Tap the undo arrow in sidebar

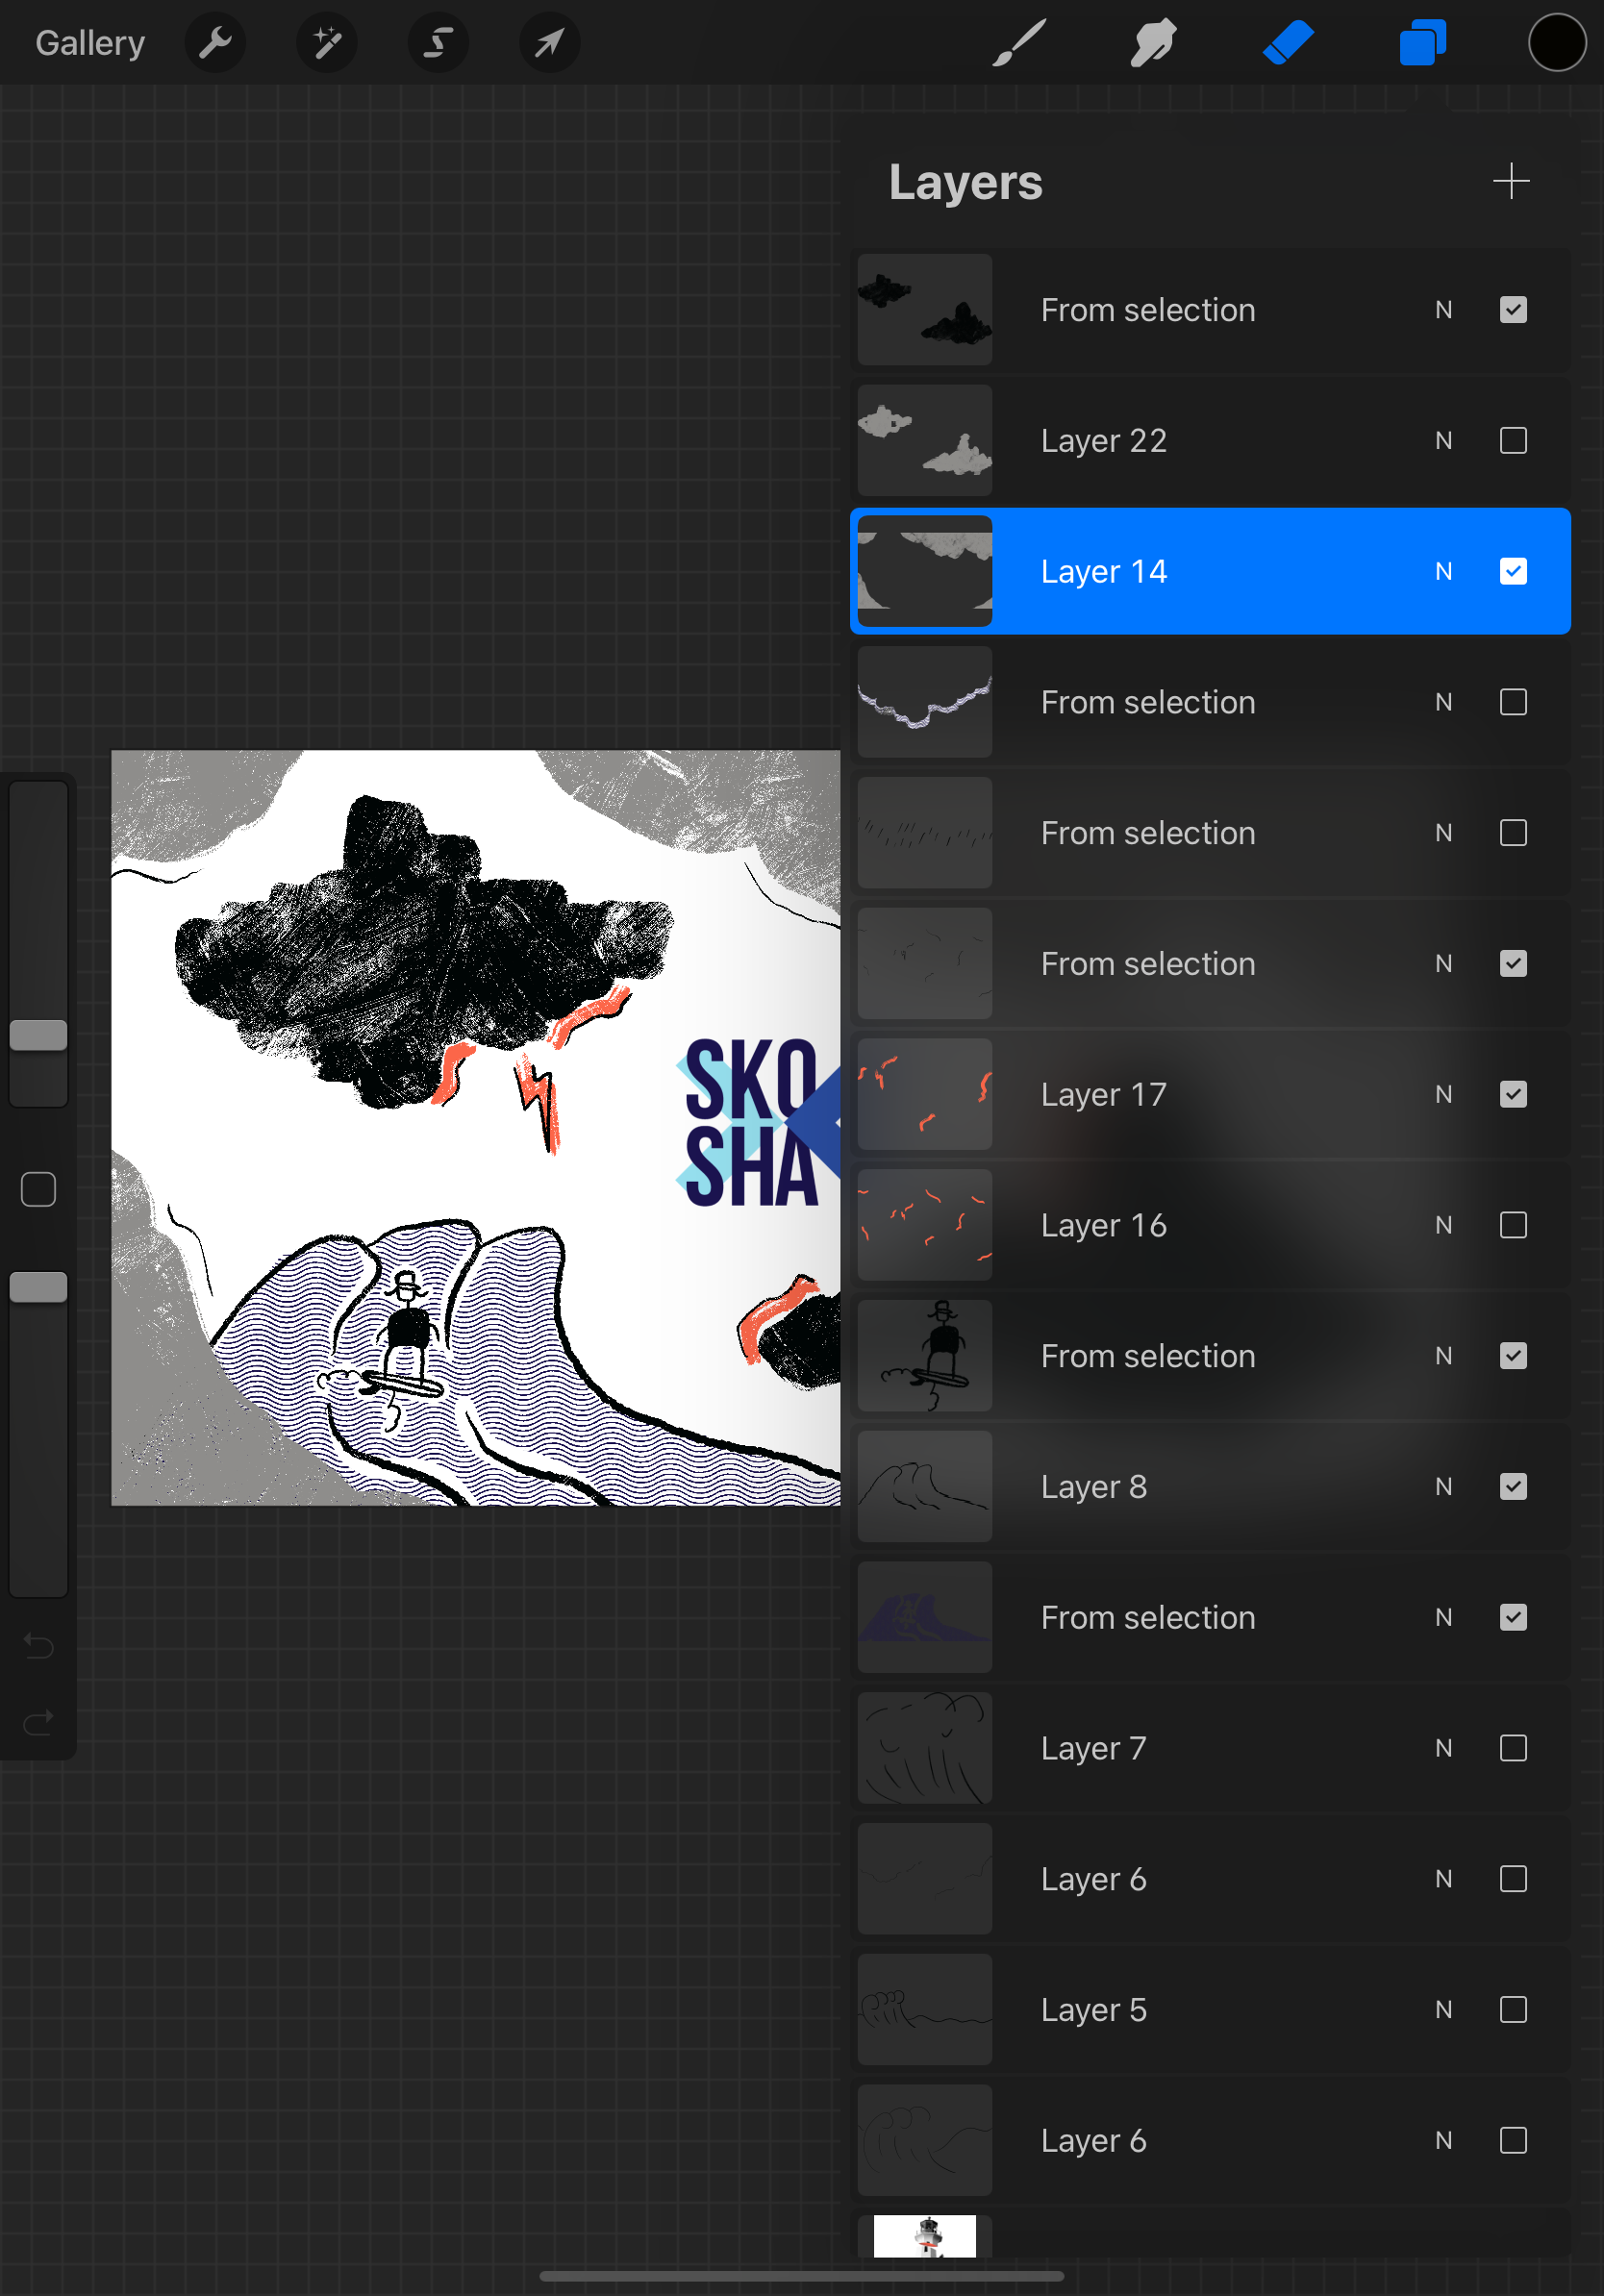pos(38,1646)
